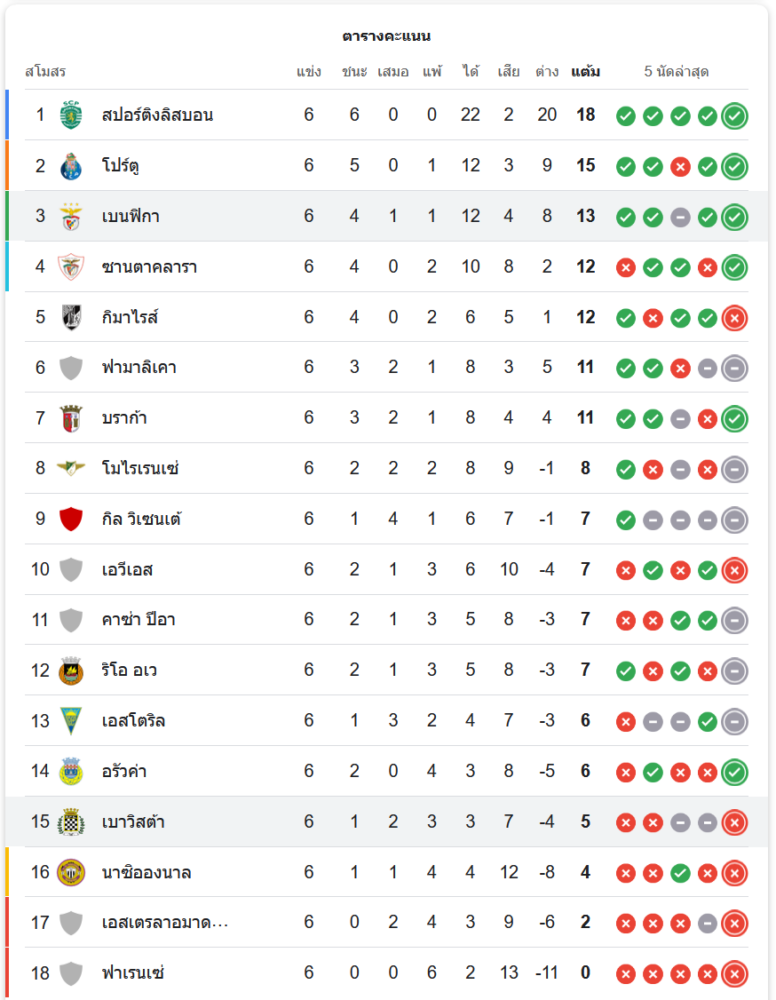Click the 5 นัดล่าสุด column header
This screenshot has width=776, height=1000.
tap(676, 72)
